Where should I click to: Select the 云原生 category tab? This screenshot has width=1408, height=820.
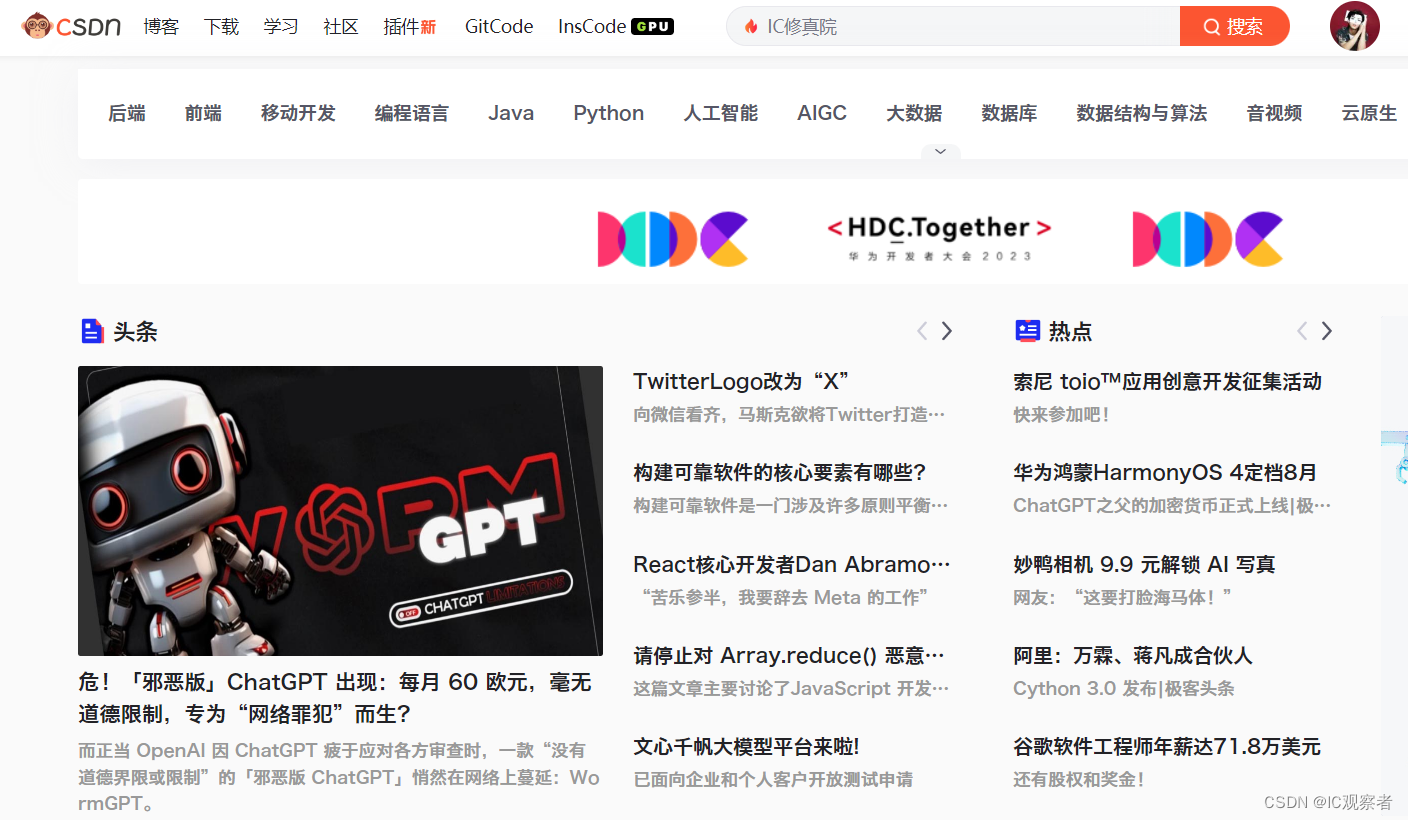click(x=1369, y=113)
